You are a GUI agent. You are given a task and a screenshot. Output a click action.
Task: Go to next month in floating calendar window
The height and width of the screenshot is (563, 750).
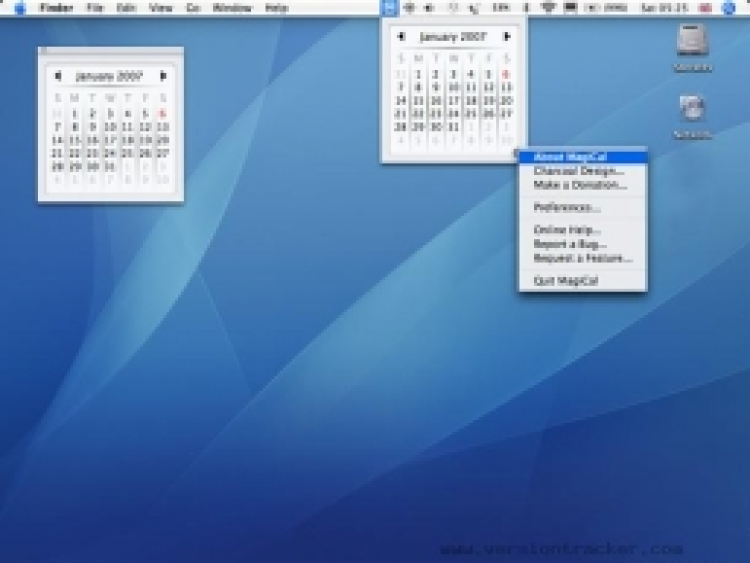coord(163,76)
